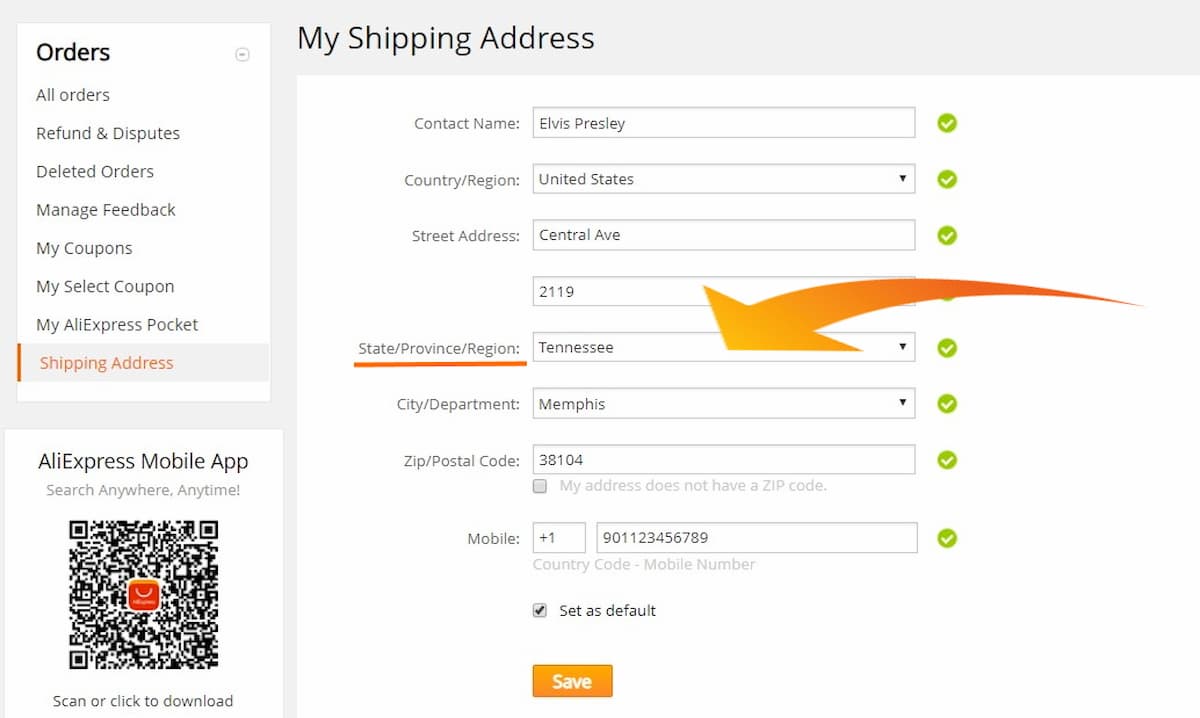The height and width of the screenshot is (718, 1200).
Task: Expand the City/Department dropdown
Action: tap(724, 404)
